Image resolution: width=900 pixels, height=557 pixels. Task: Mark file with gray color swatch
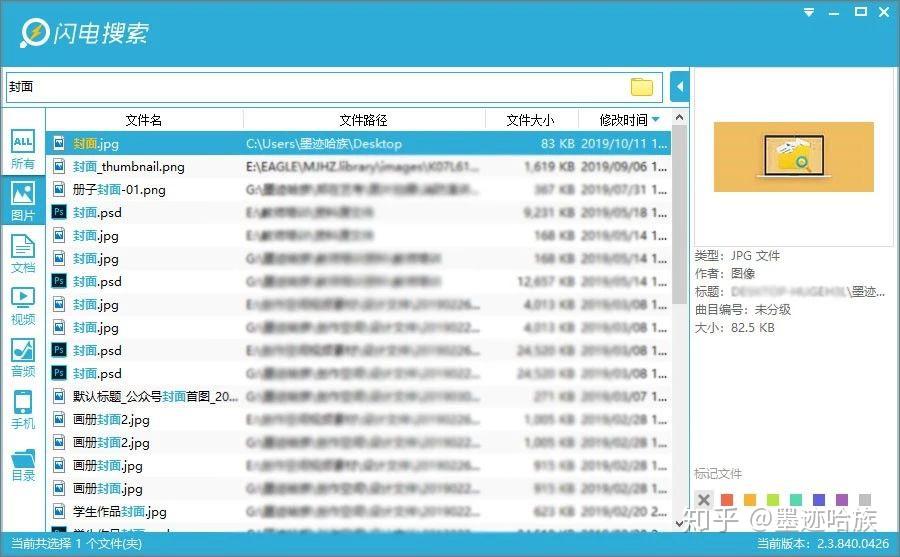tap(864, 500)
